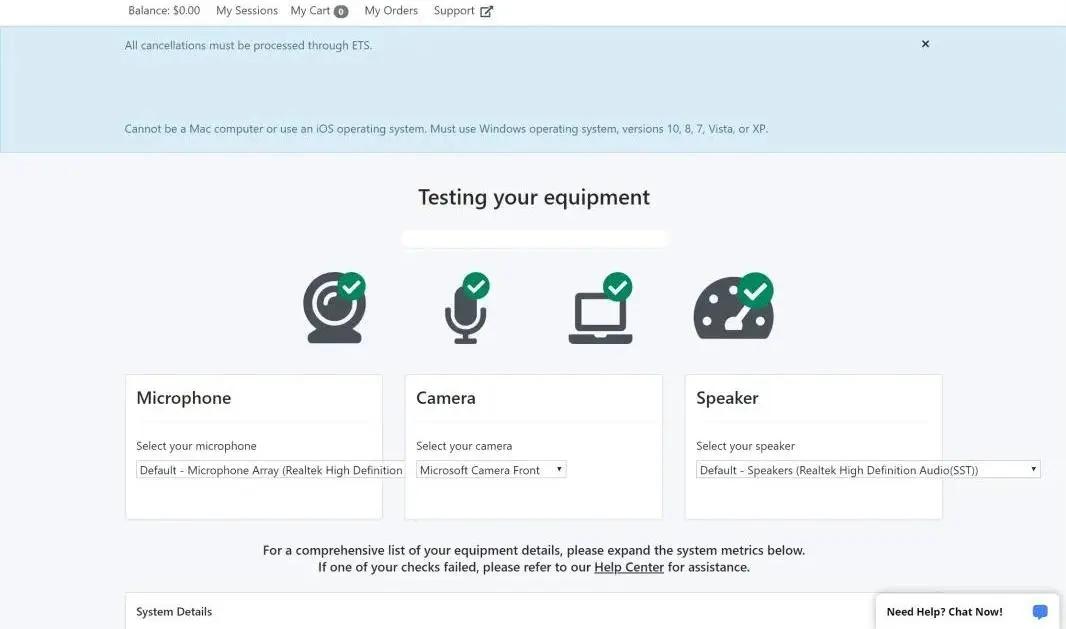Expand the System Details section
The height and width of the screenshot is (629, 1066).
(x=174, y=612)
